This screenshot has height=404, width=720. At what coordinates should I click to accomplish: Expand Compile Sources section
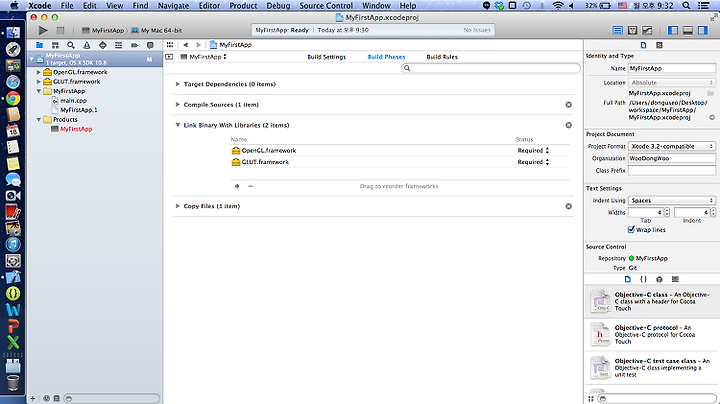(x=177, y=105)
